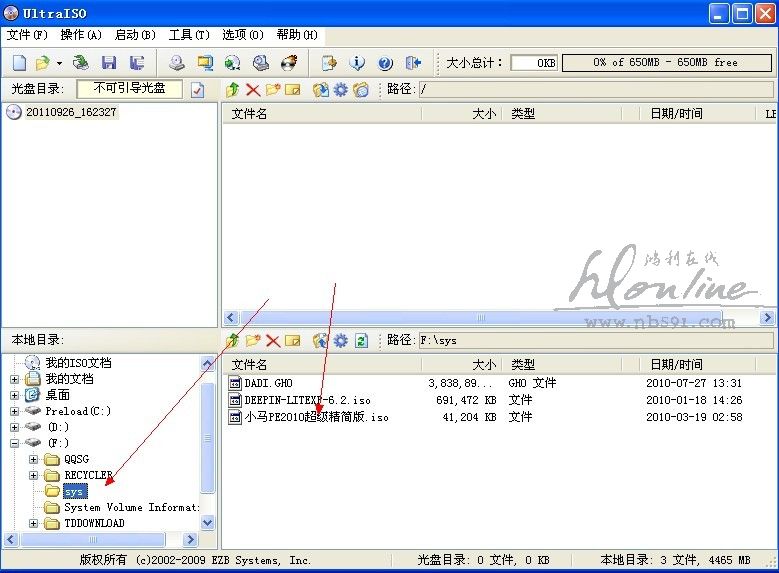The image size is (779, 573).
Task: Select the DEEPIN-LITEXP-6.2.iso file
Action: point(307,400)
